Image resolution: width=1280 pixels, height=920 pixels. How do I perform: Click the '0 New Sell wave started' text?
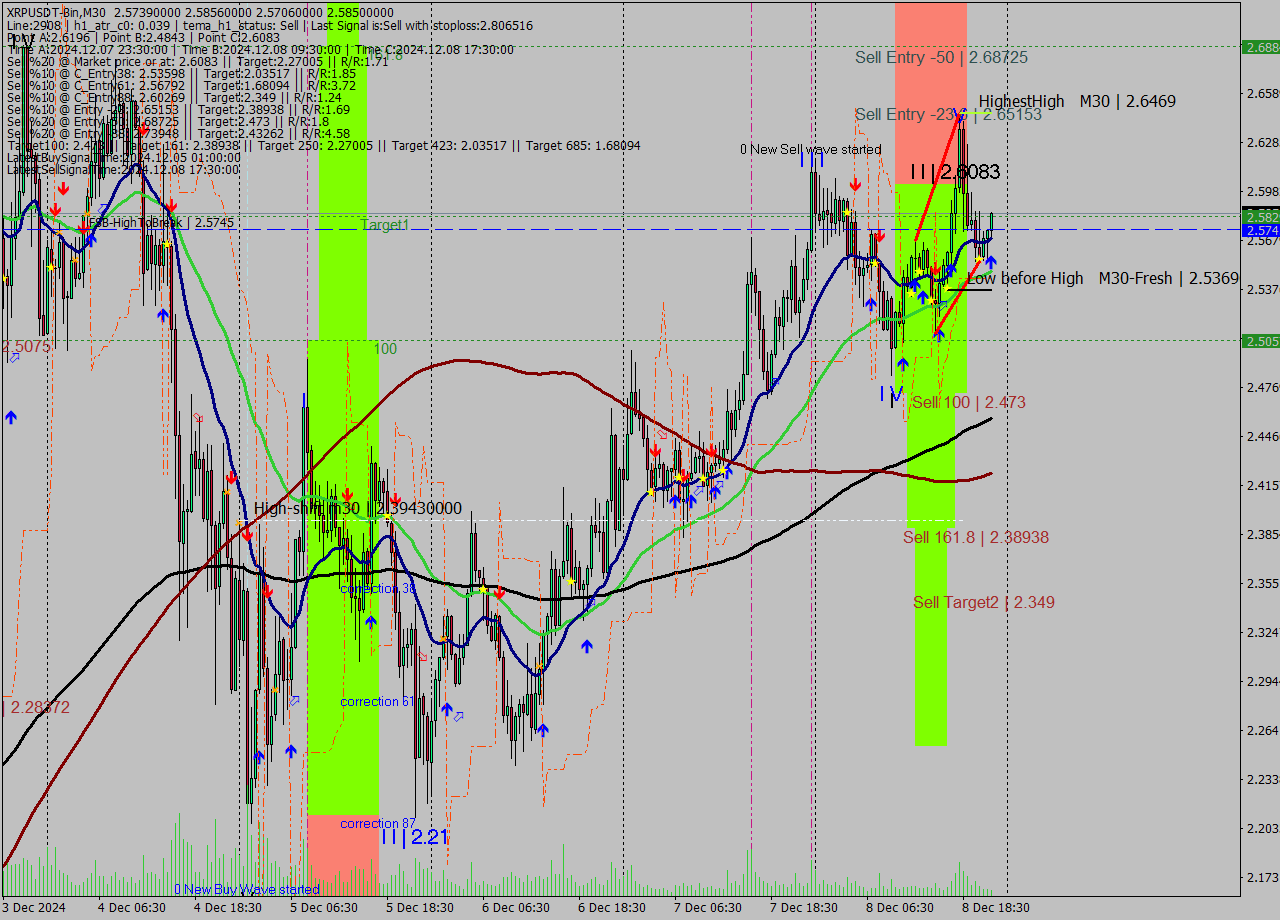click(810, 150)
